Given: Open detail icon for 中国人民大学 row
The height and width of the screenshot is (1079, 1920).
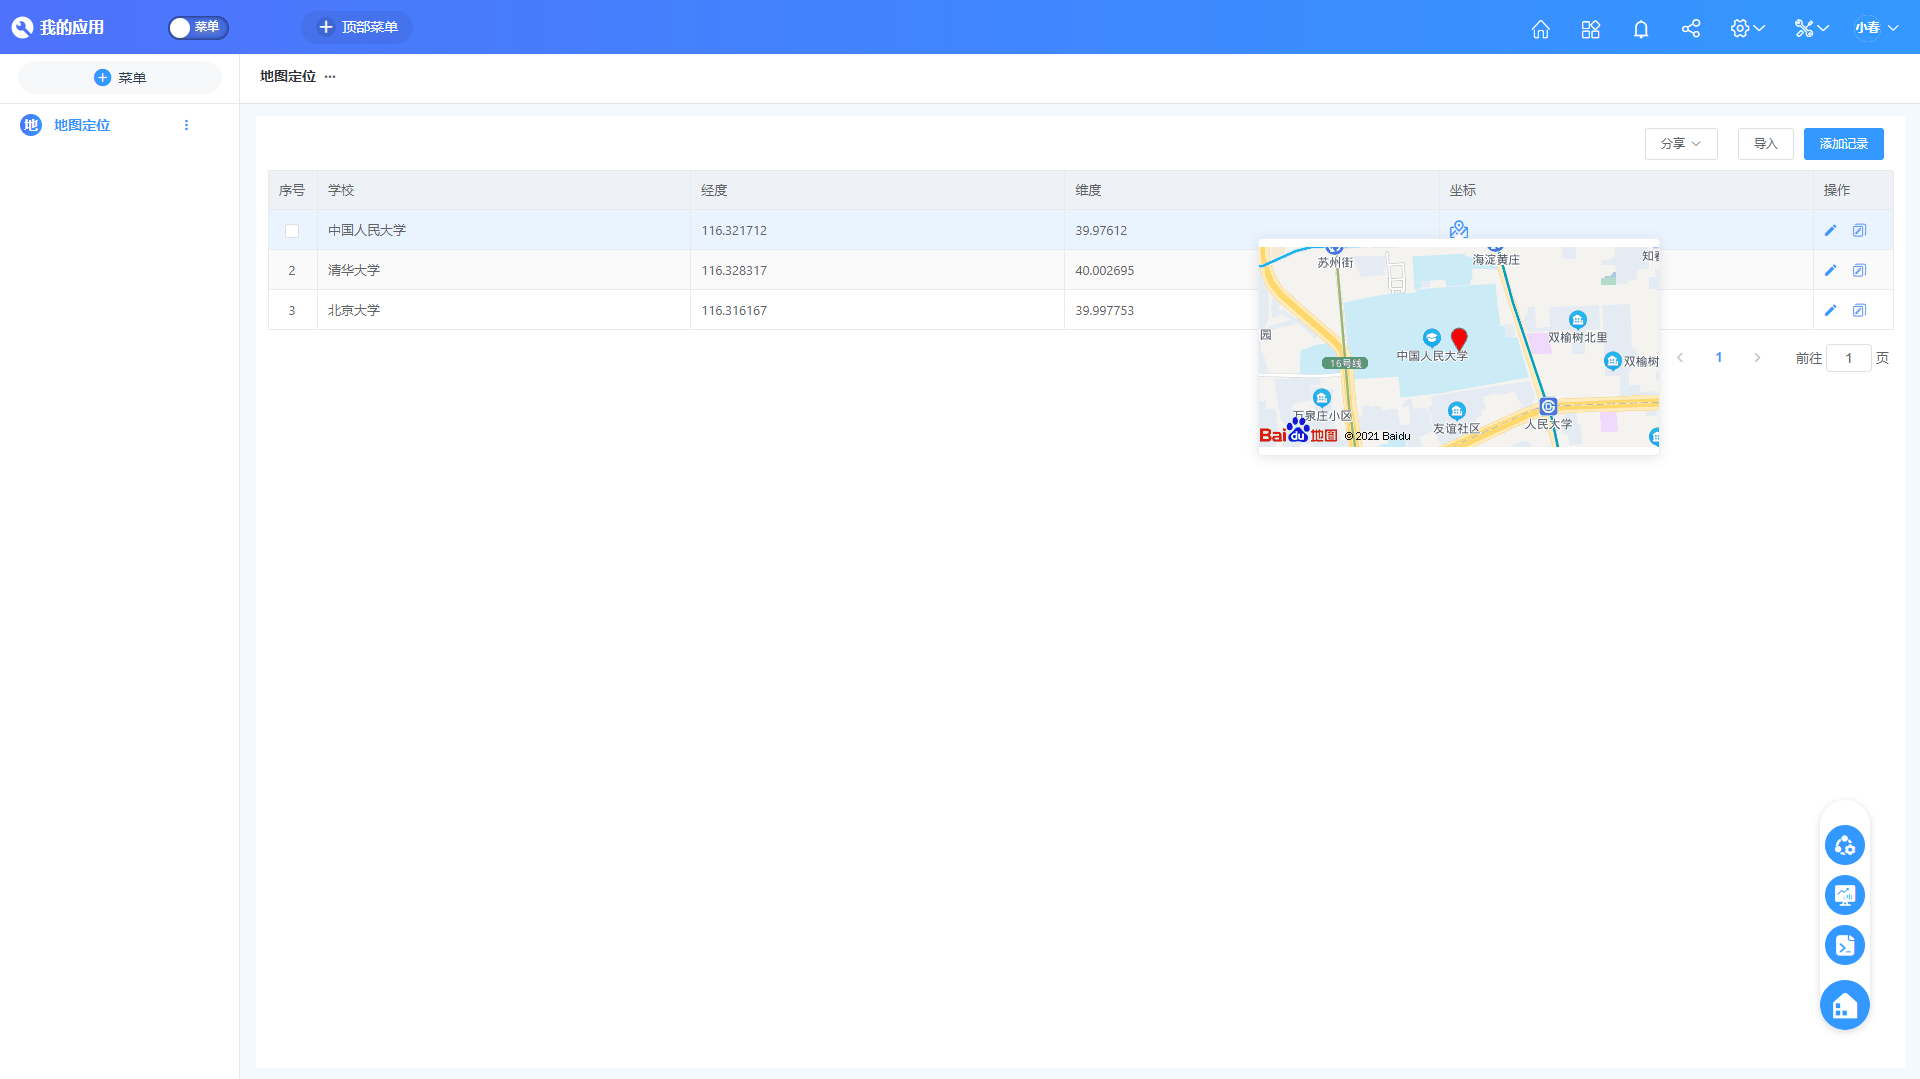Looking at the screenshot, I should 1859,230.
